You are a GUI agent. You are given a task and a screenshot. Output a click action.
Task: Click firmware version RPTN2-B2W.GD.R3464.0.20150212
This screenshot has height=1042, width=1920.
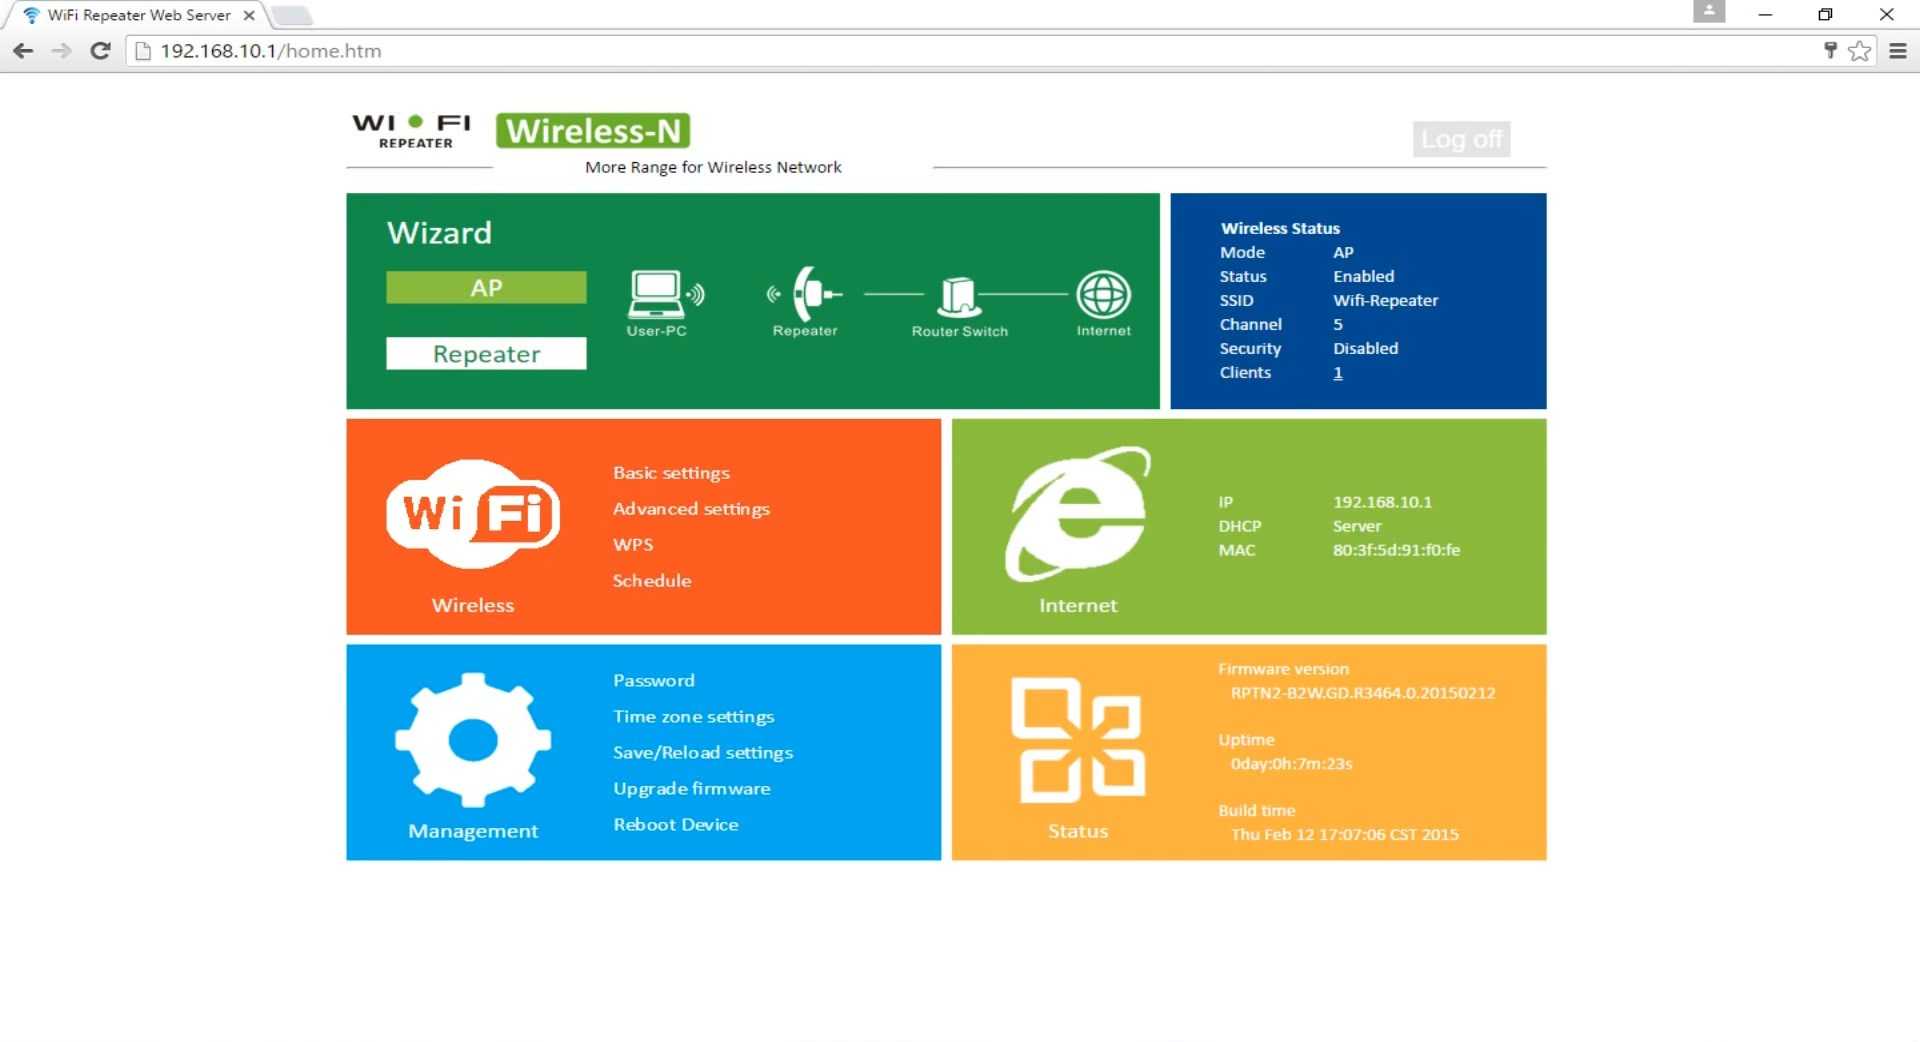[x=1363, y=694]
